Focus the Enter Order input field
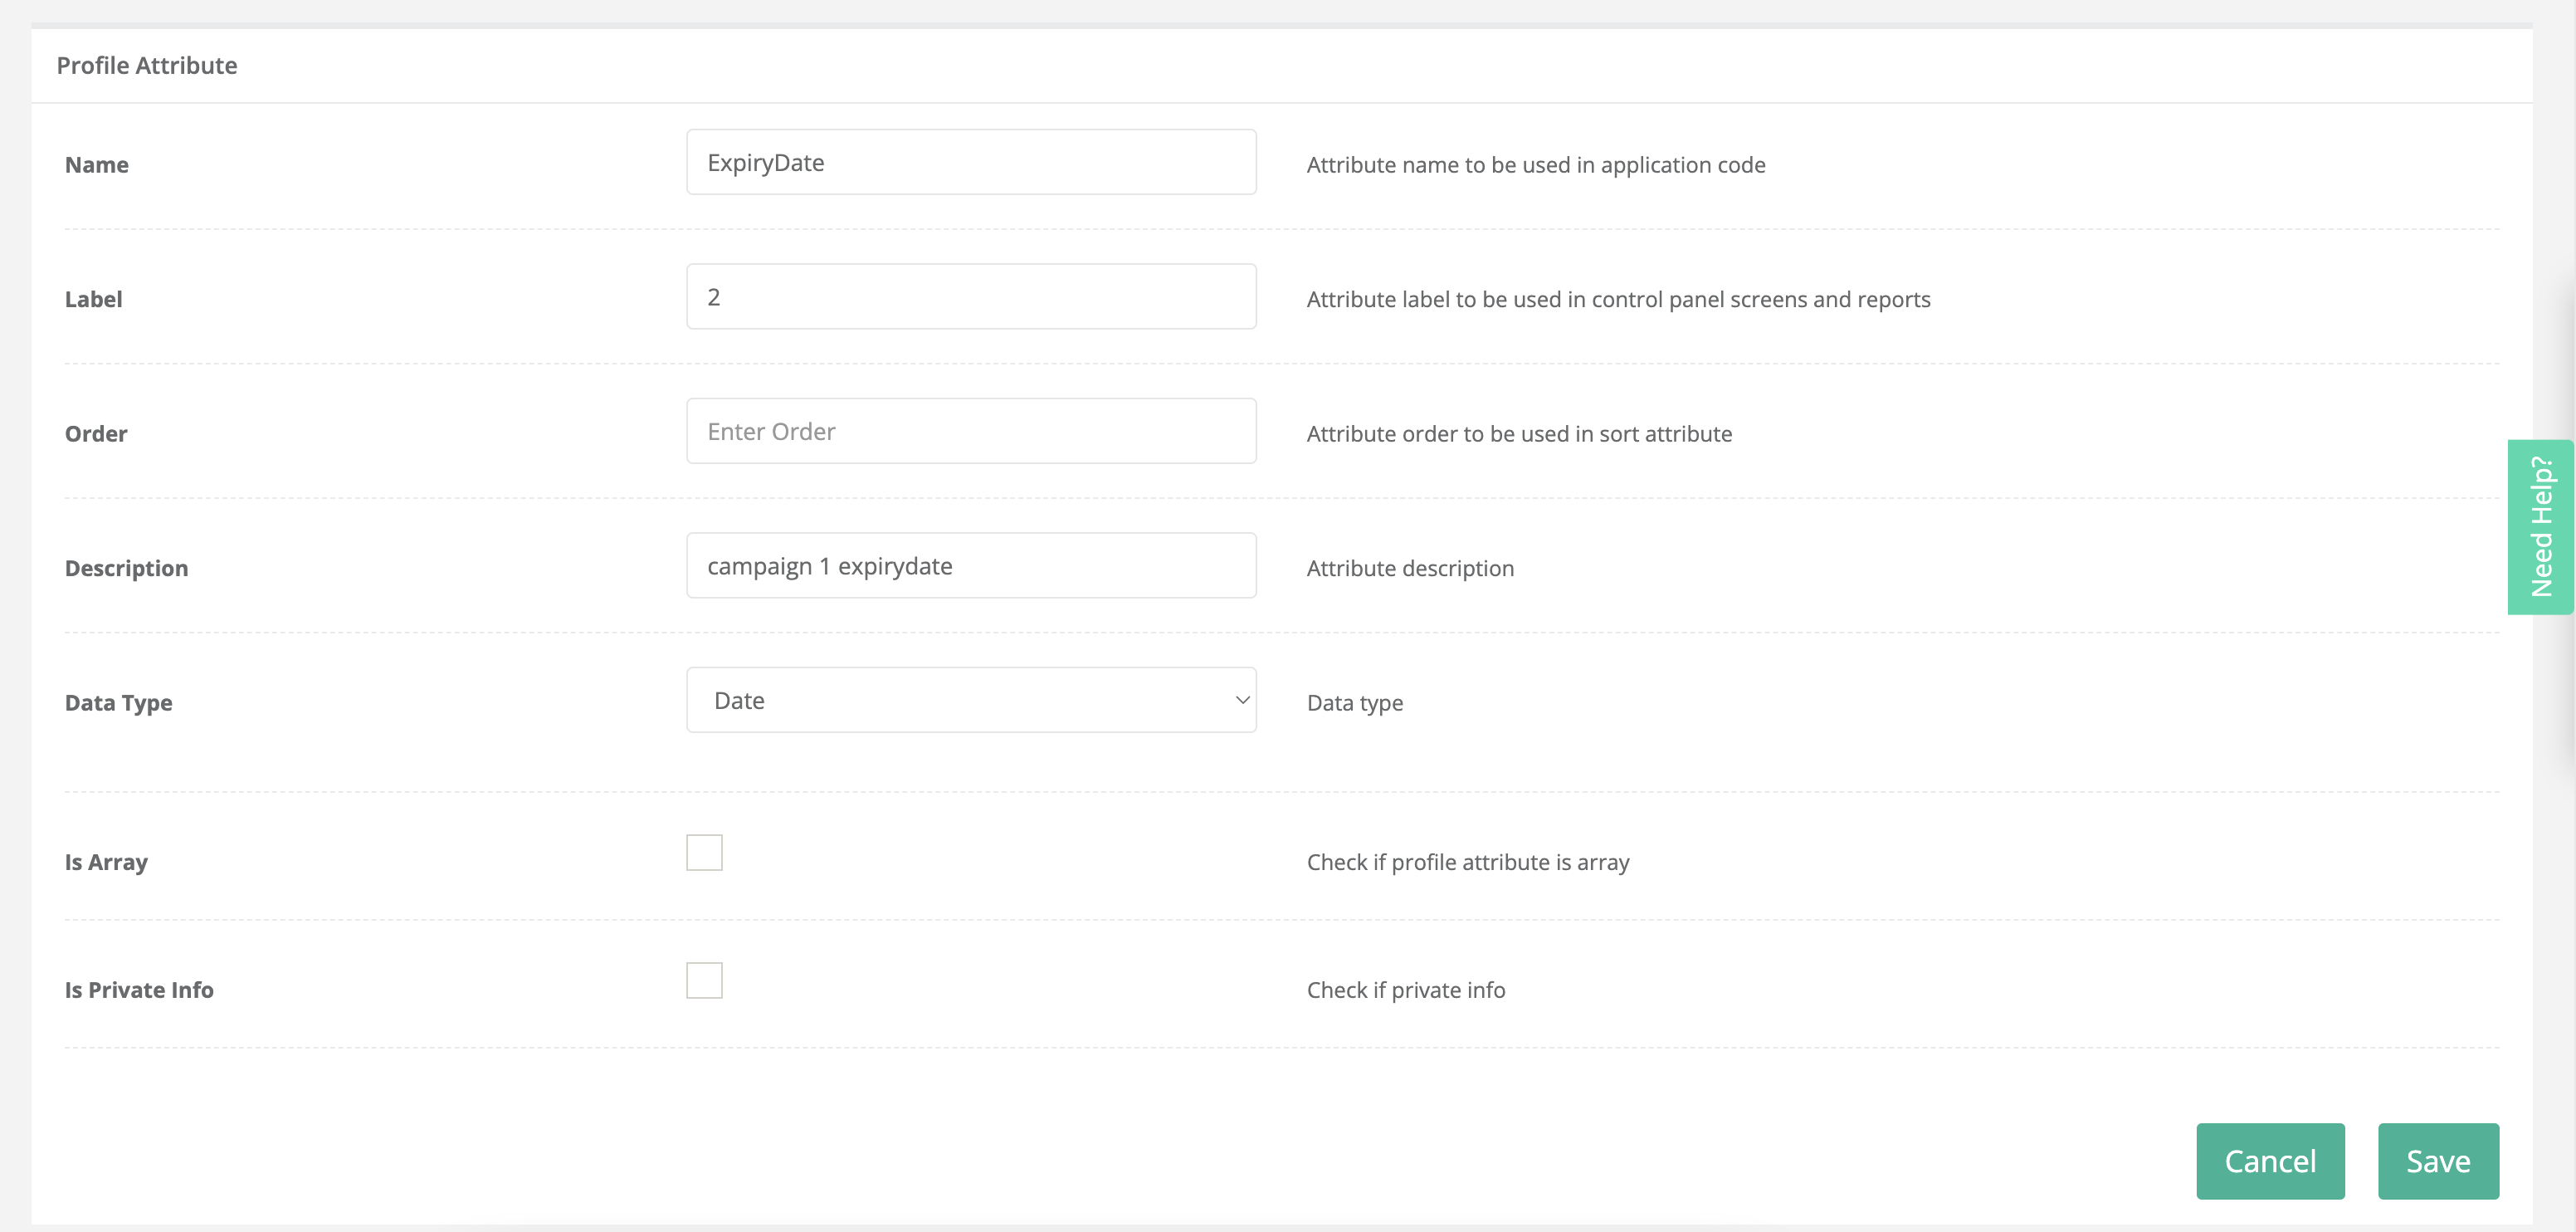The height and width of the screenshot is (1232, 2576). coord(971,431)
